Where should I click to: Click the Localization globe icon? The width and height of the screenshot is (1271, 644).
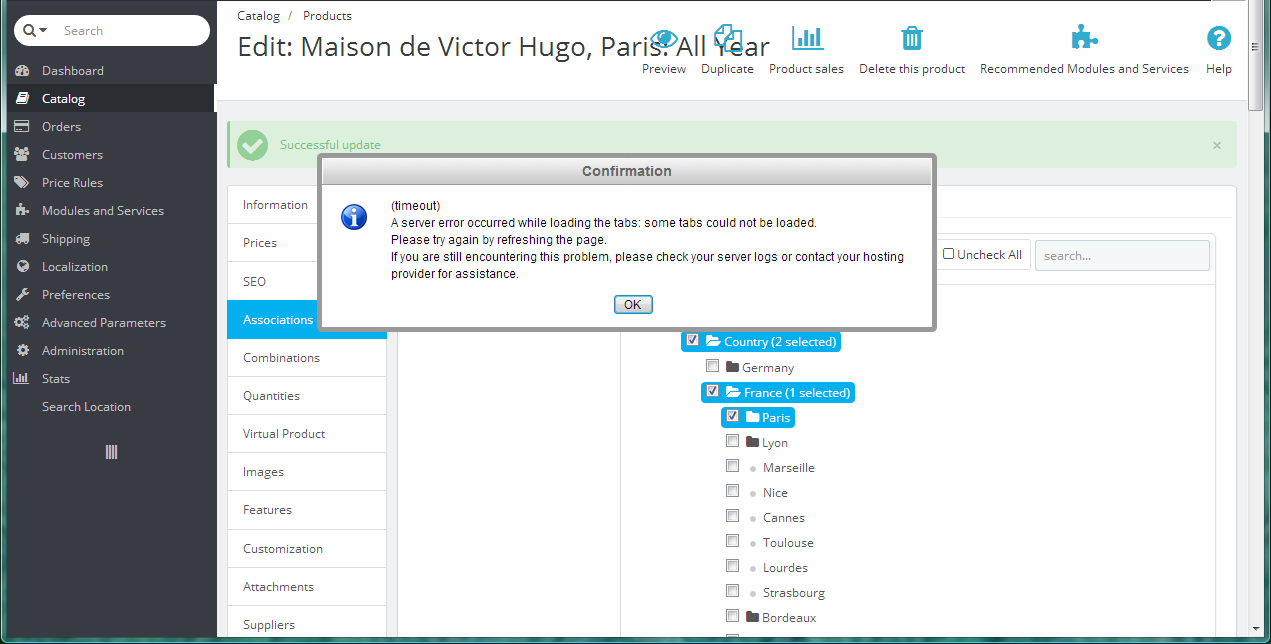click(x=21, y=267)
